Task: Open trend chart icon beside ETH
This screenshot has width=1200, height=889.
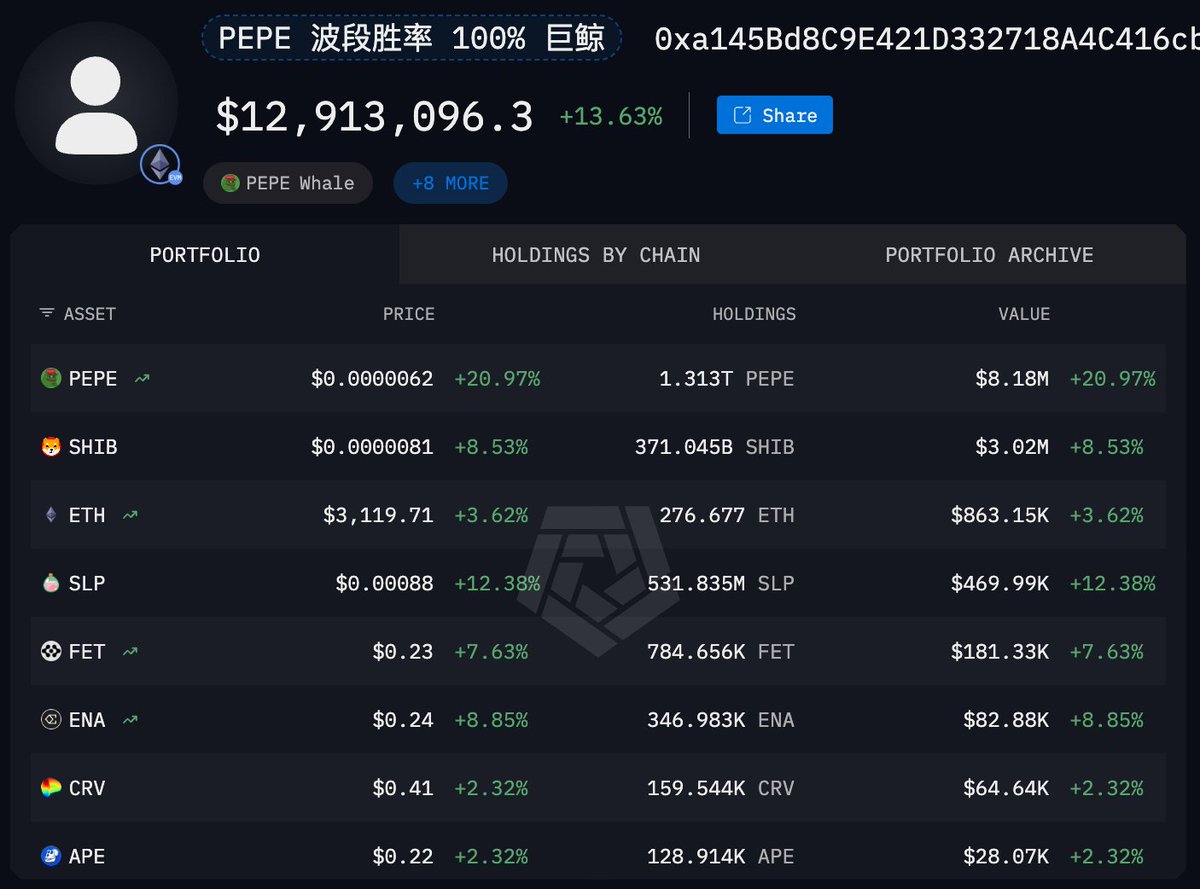Action: [130, 515]
